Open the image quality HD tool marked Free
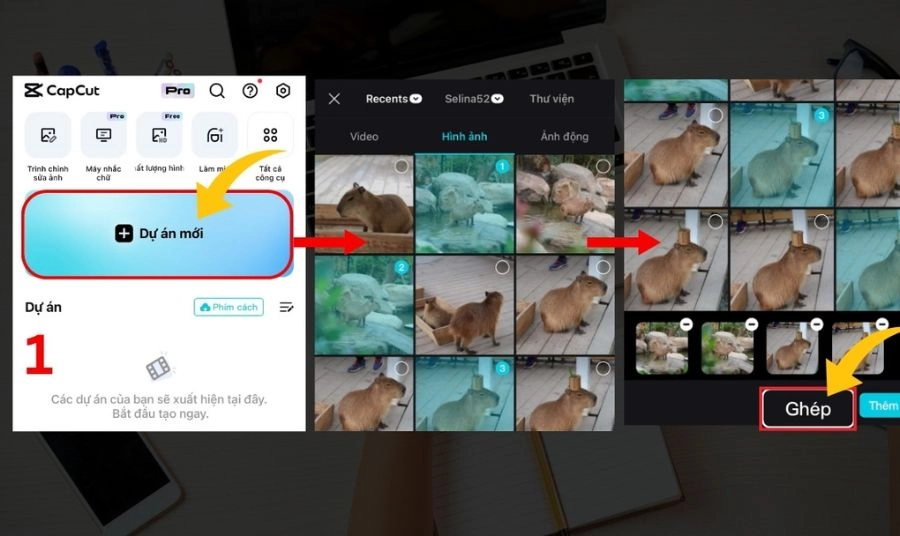 pos(159,135)
